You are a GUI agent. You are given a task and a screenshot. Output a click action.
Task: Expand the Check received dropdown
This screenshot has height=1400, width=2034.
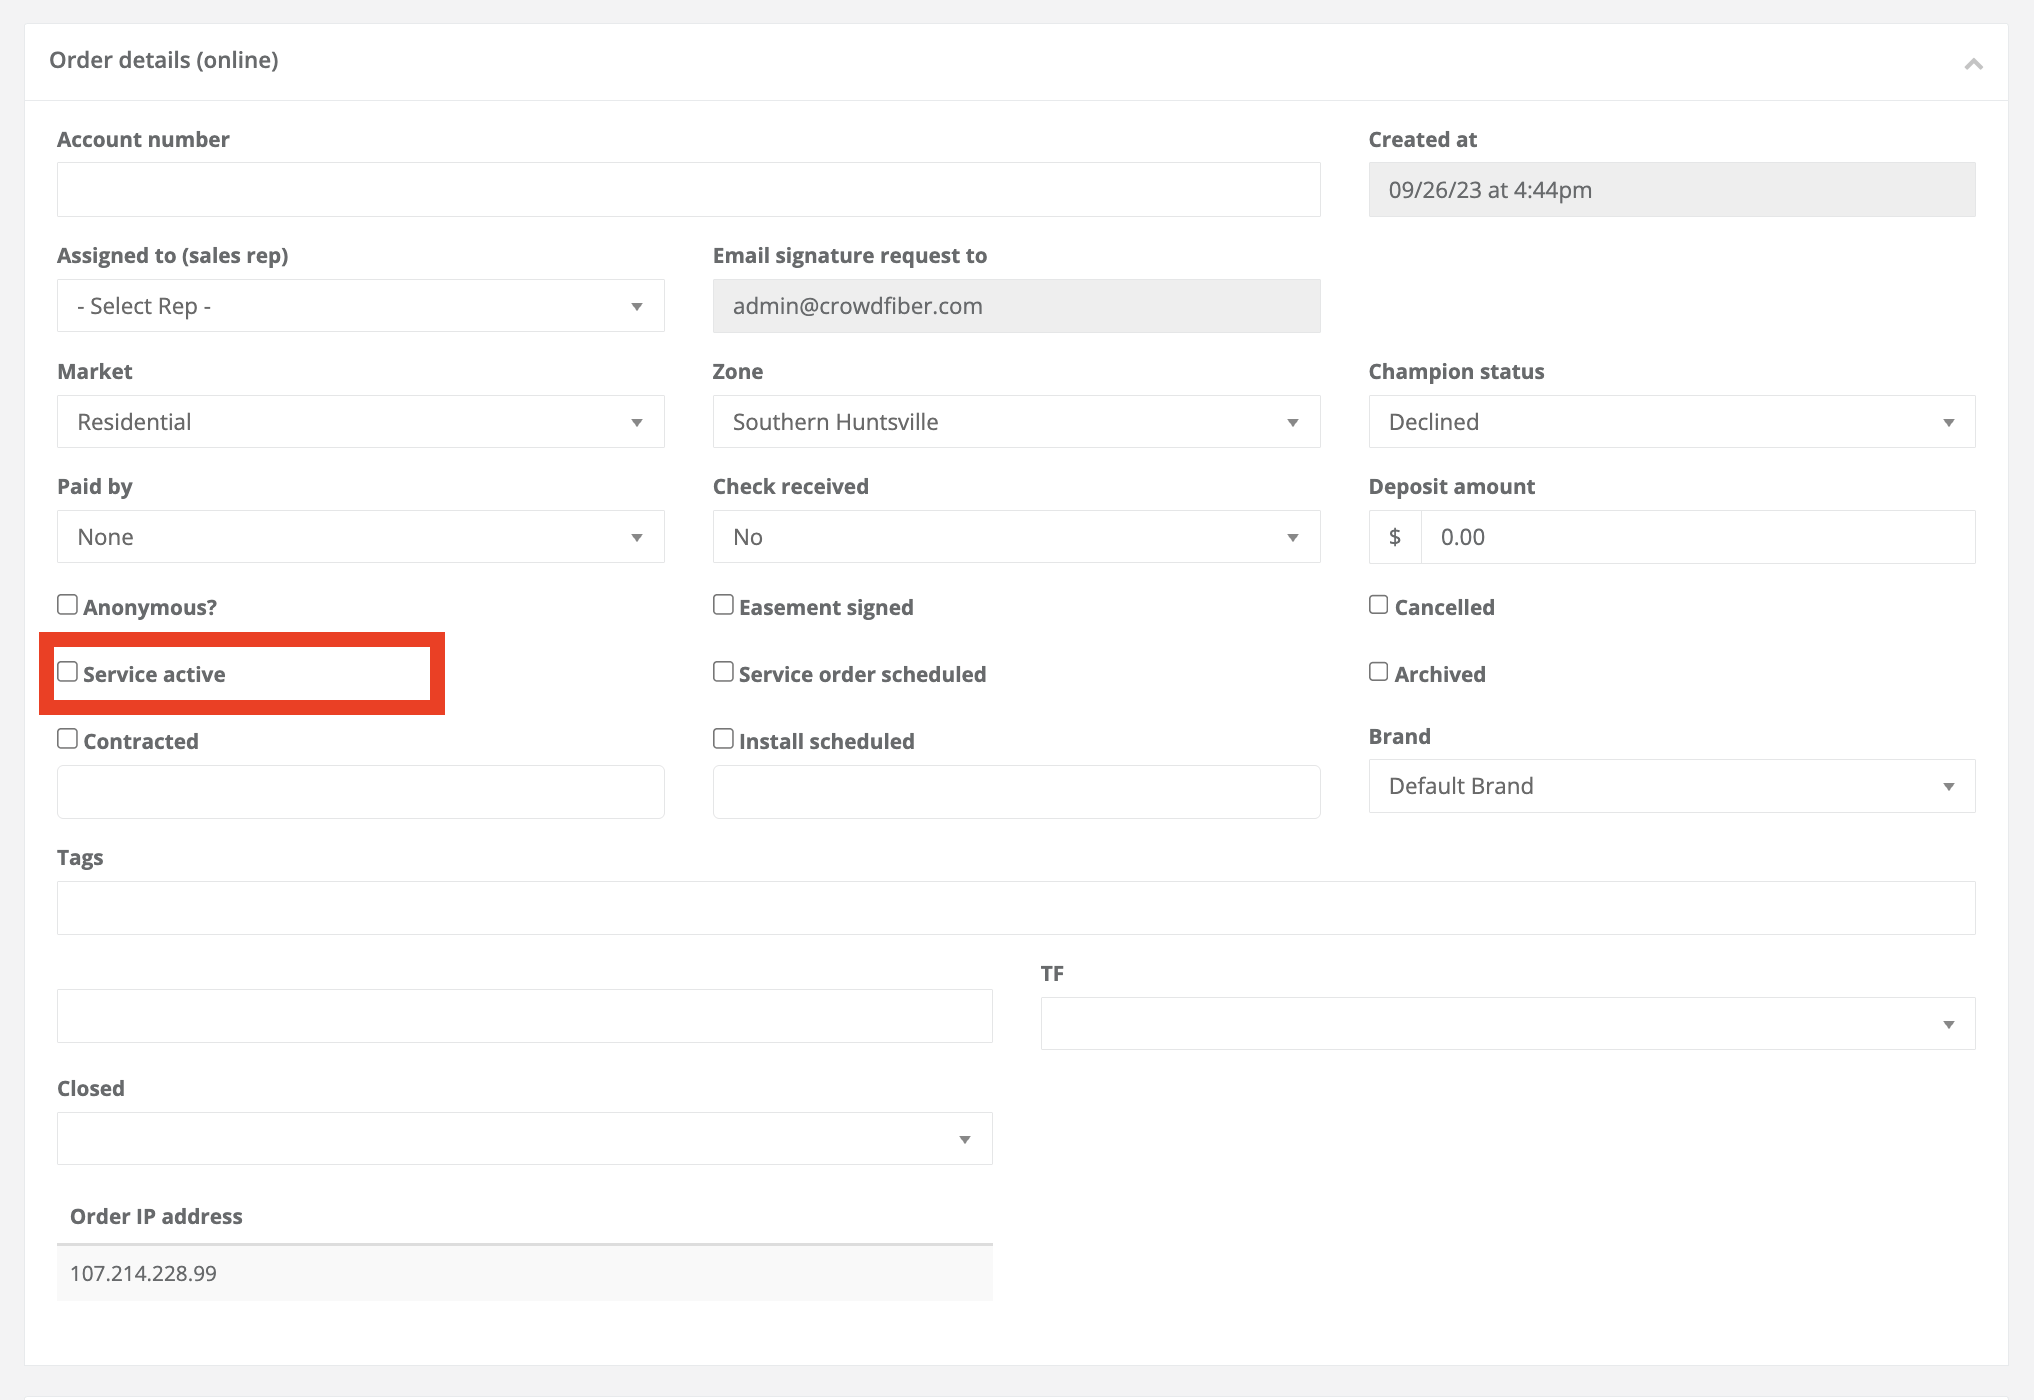[x=1016, y=537]
